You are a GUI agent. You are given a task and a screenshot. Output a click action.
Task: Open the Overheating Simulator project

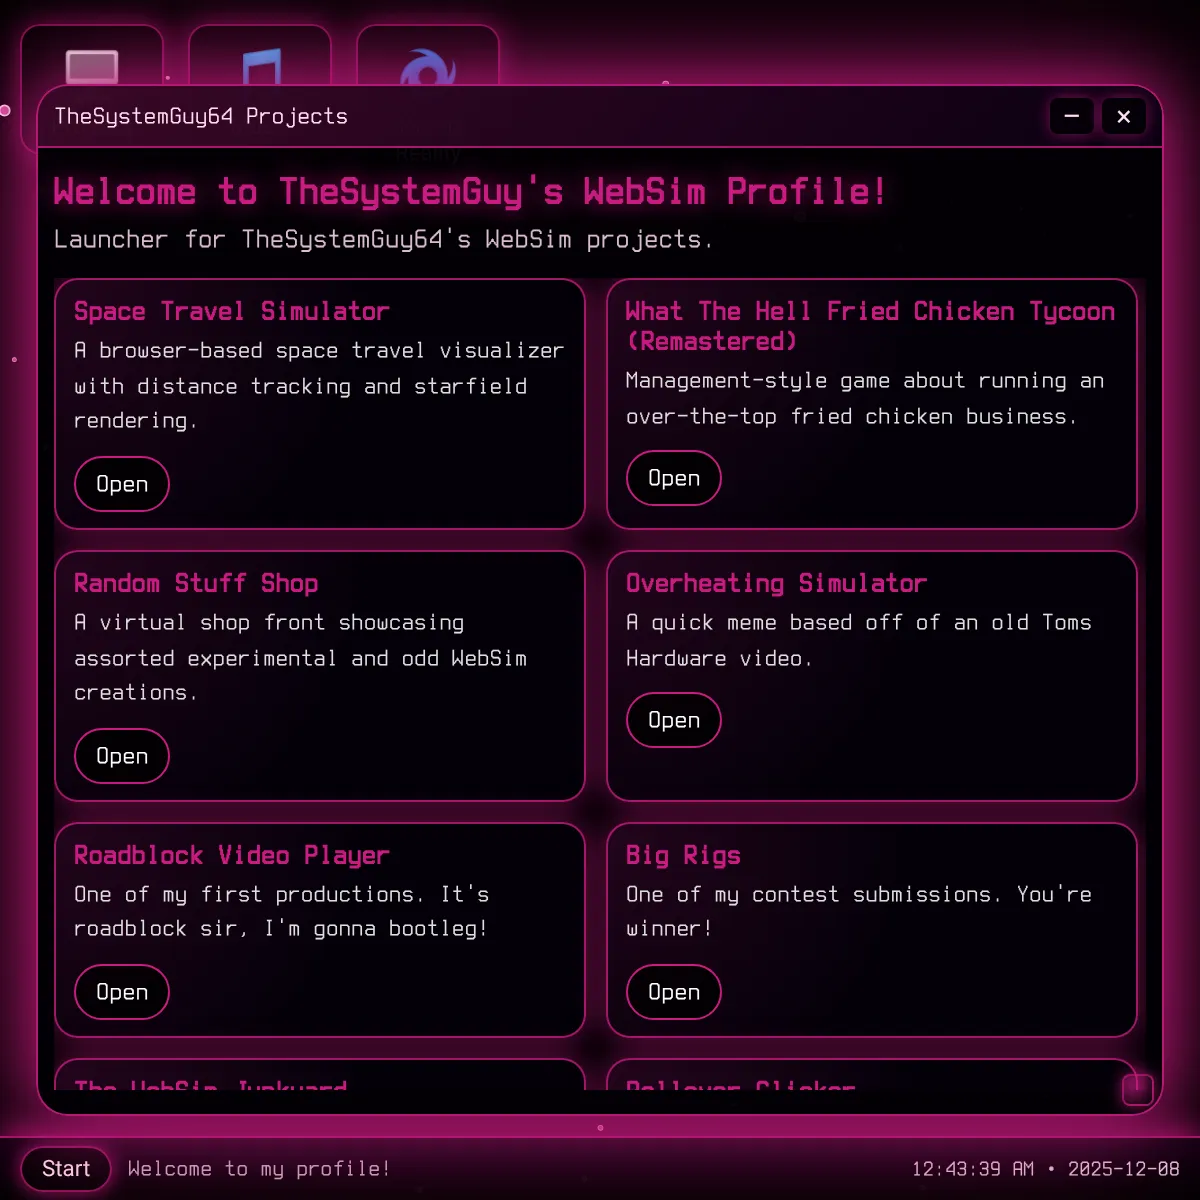coord(673,720)
